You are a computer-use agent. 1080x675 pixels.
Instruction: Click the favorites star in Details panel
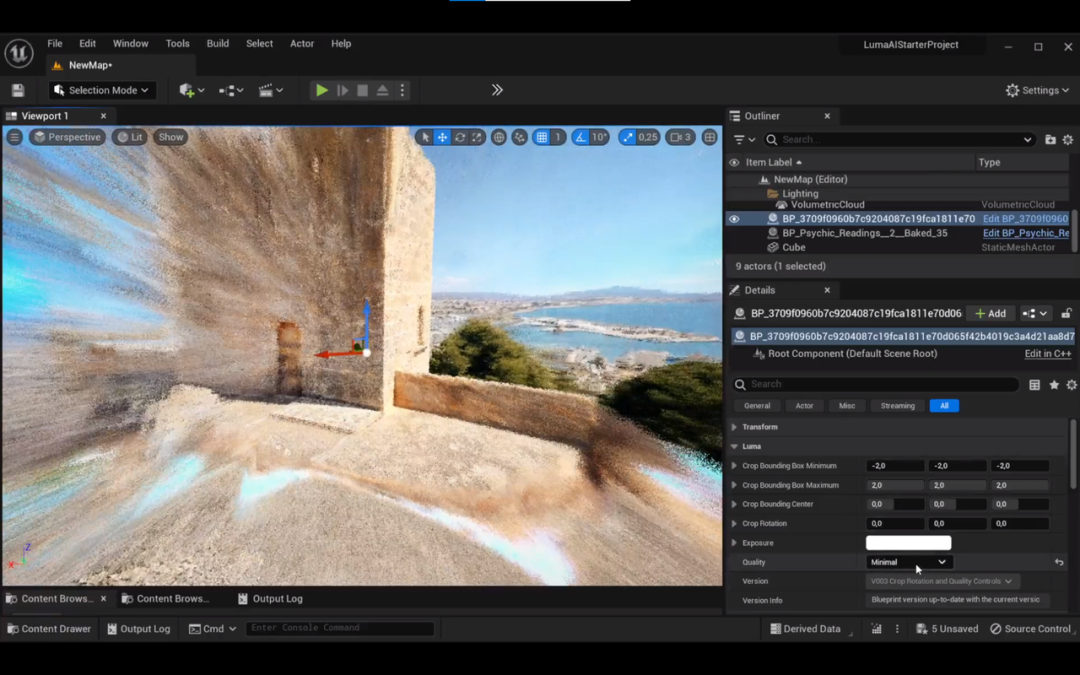pos(1053,385)
